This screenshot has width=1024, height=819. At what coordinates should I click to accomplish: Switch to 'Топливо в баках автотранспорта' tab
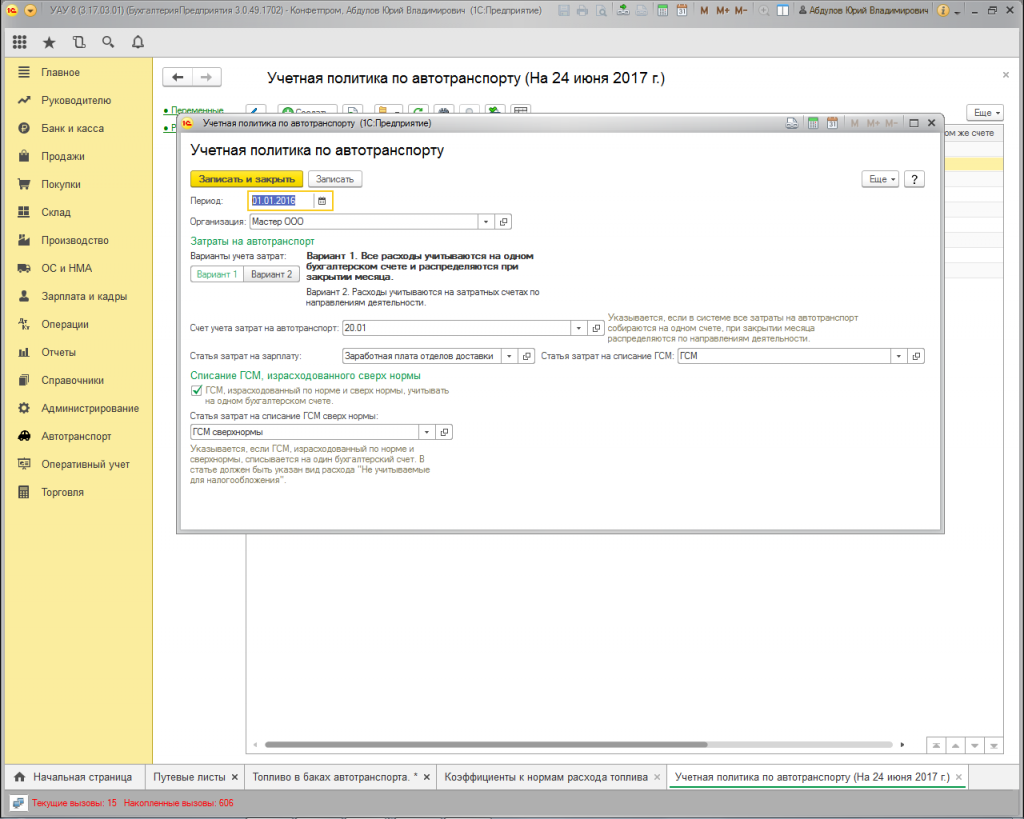tap(330, 777)
